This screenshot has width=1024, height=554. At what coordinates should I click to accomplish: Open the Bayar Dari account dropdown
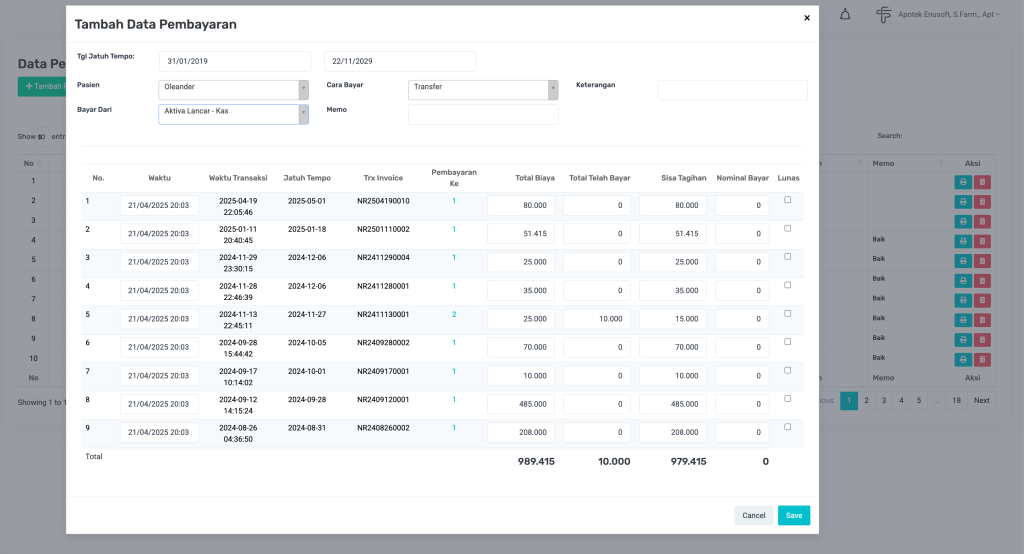(x=233, y=114)
